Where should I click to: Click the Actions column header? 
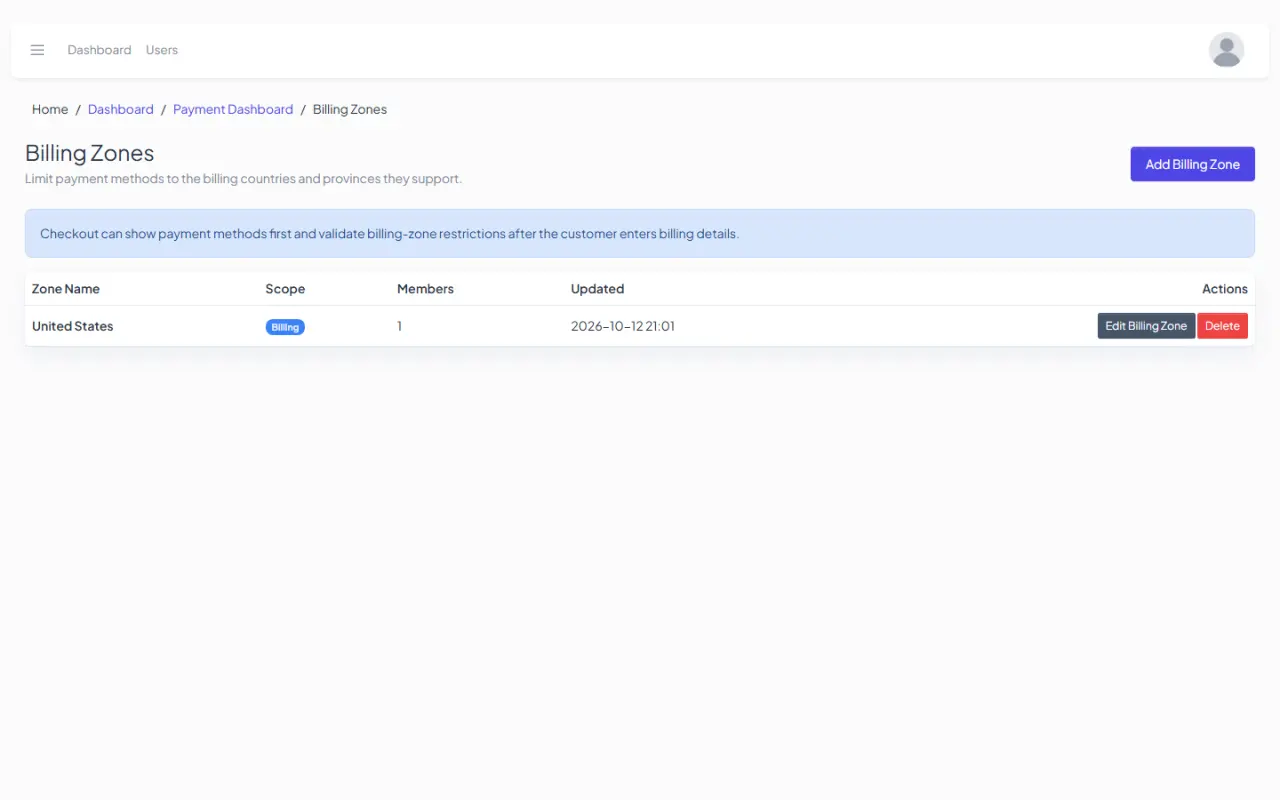[1225, 289]
